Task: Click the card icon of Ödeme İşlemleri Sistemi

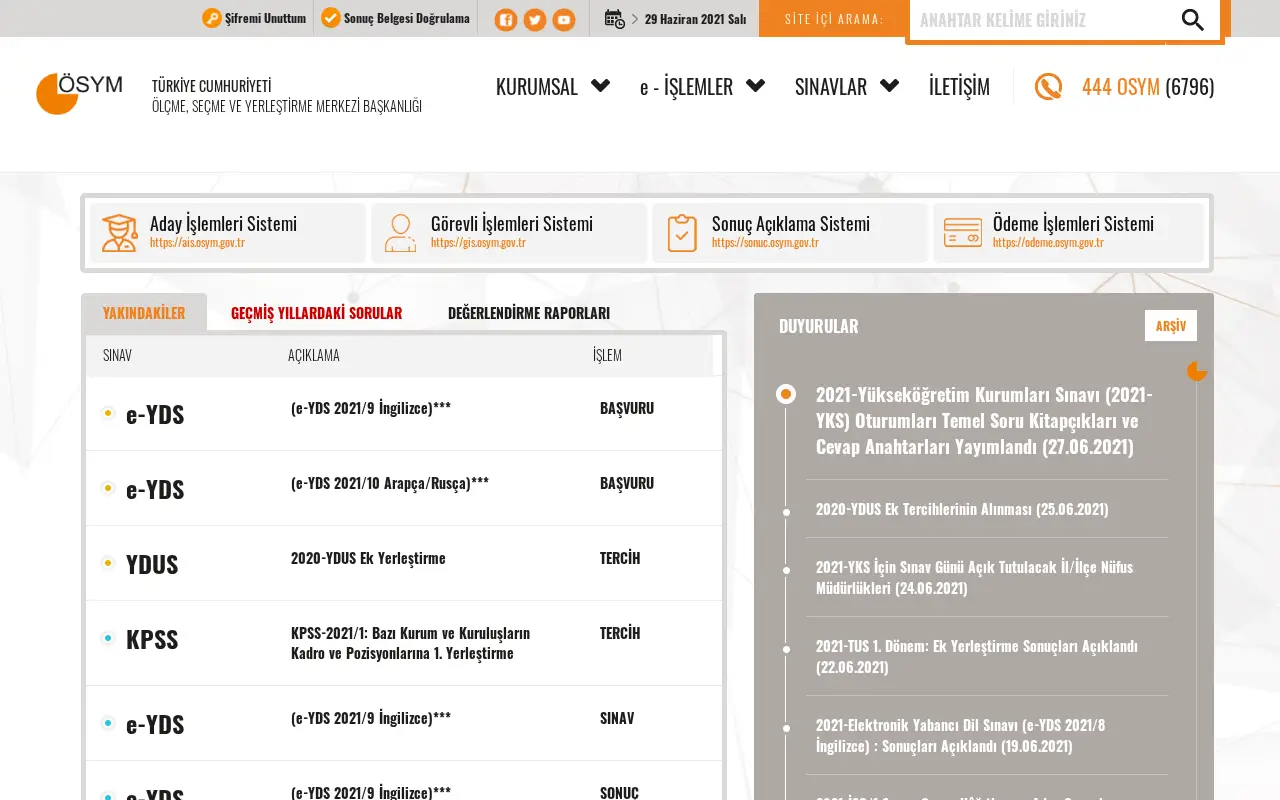Action: pos(963,233)
